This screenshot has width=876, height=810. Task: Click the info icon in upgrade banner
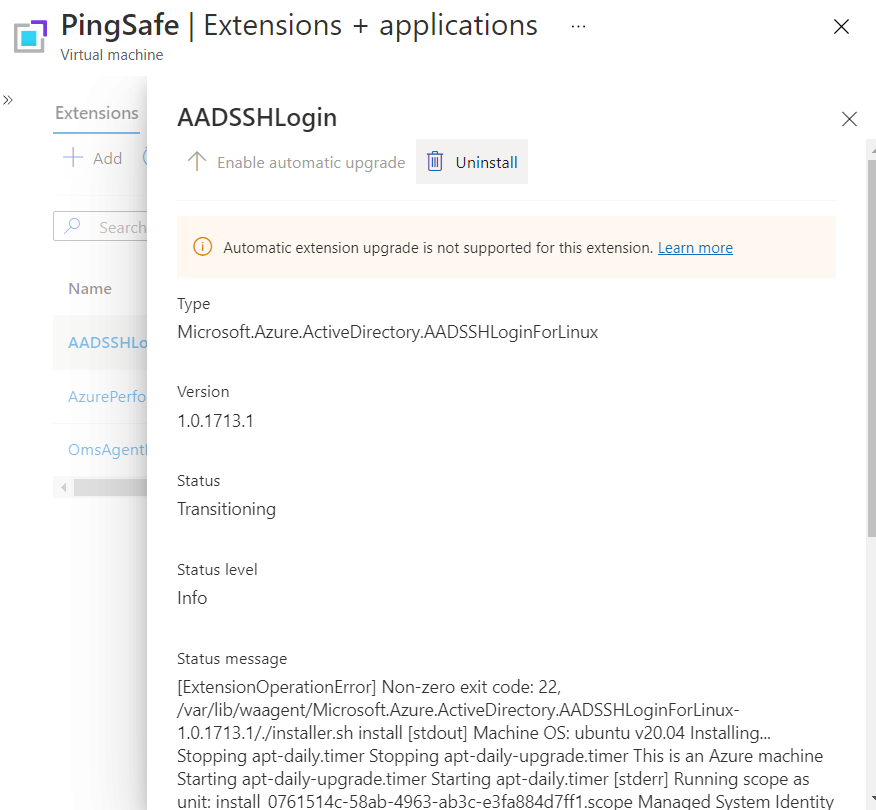pos(202,247)
